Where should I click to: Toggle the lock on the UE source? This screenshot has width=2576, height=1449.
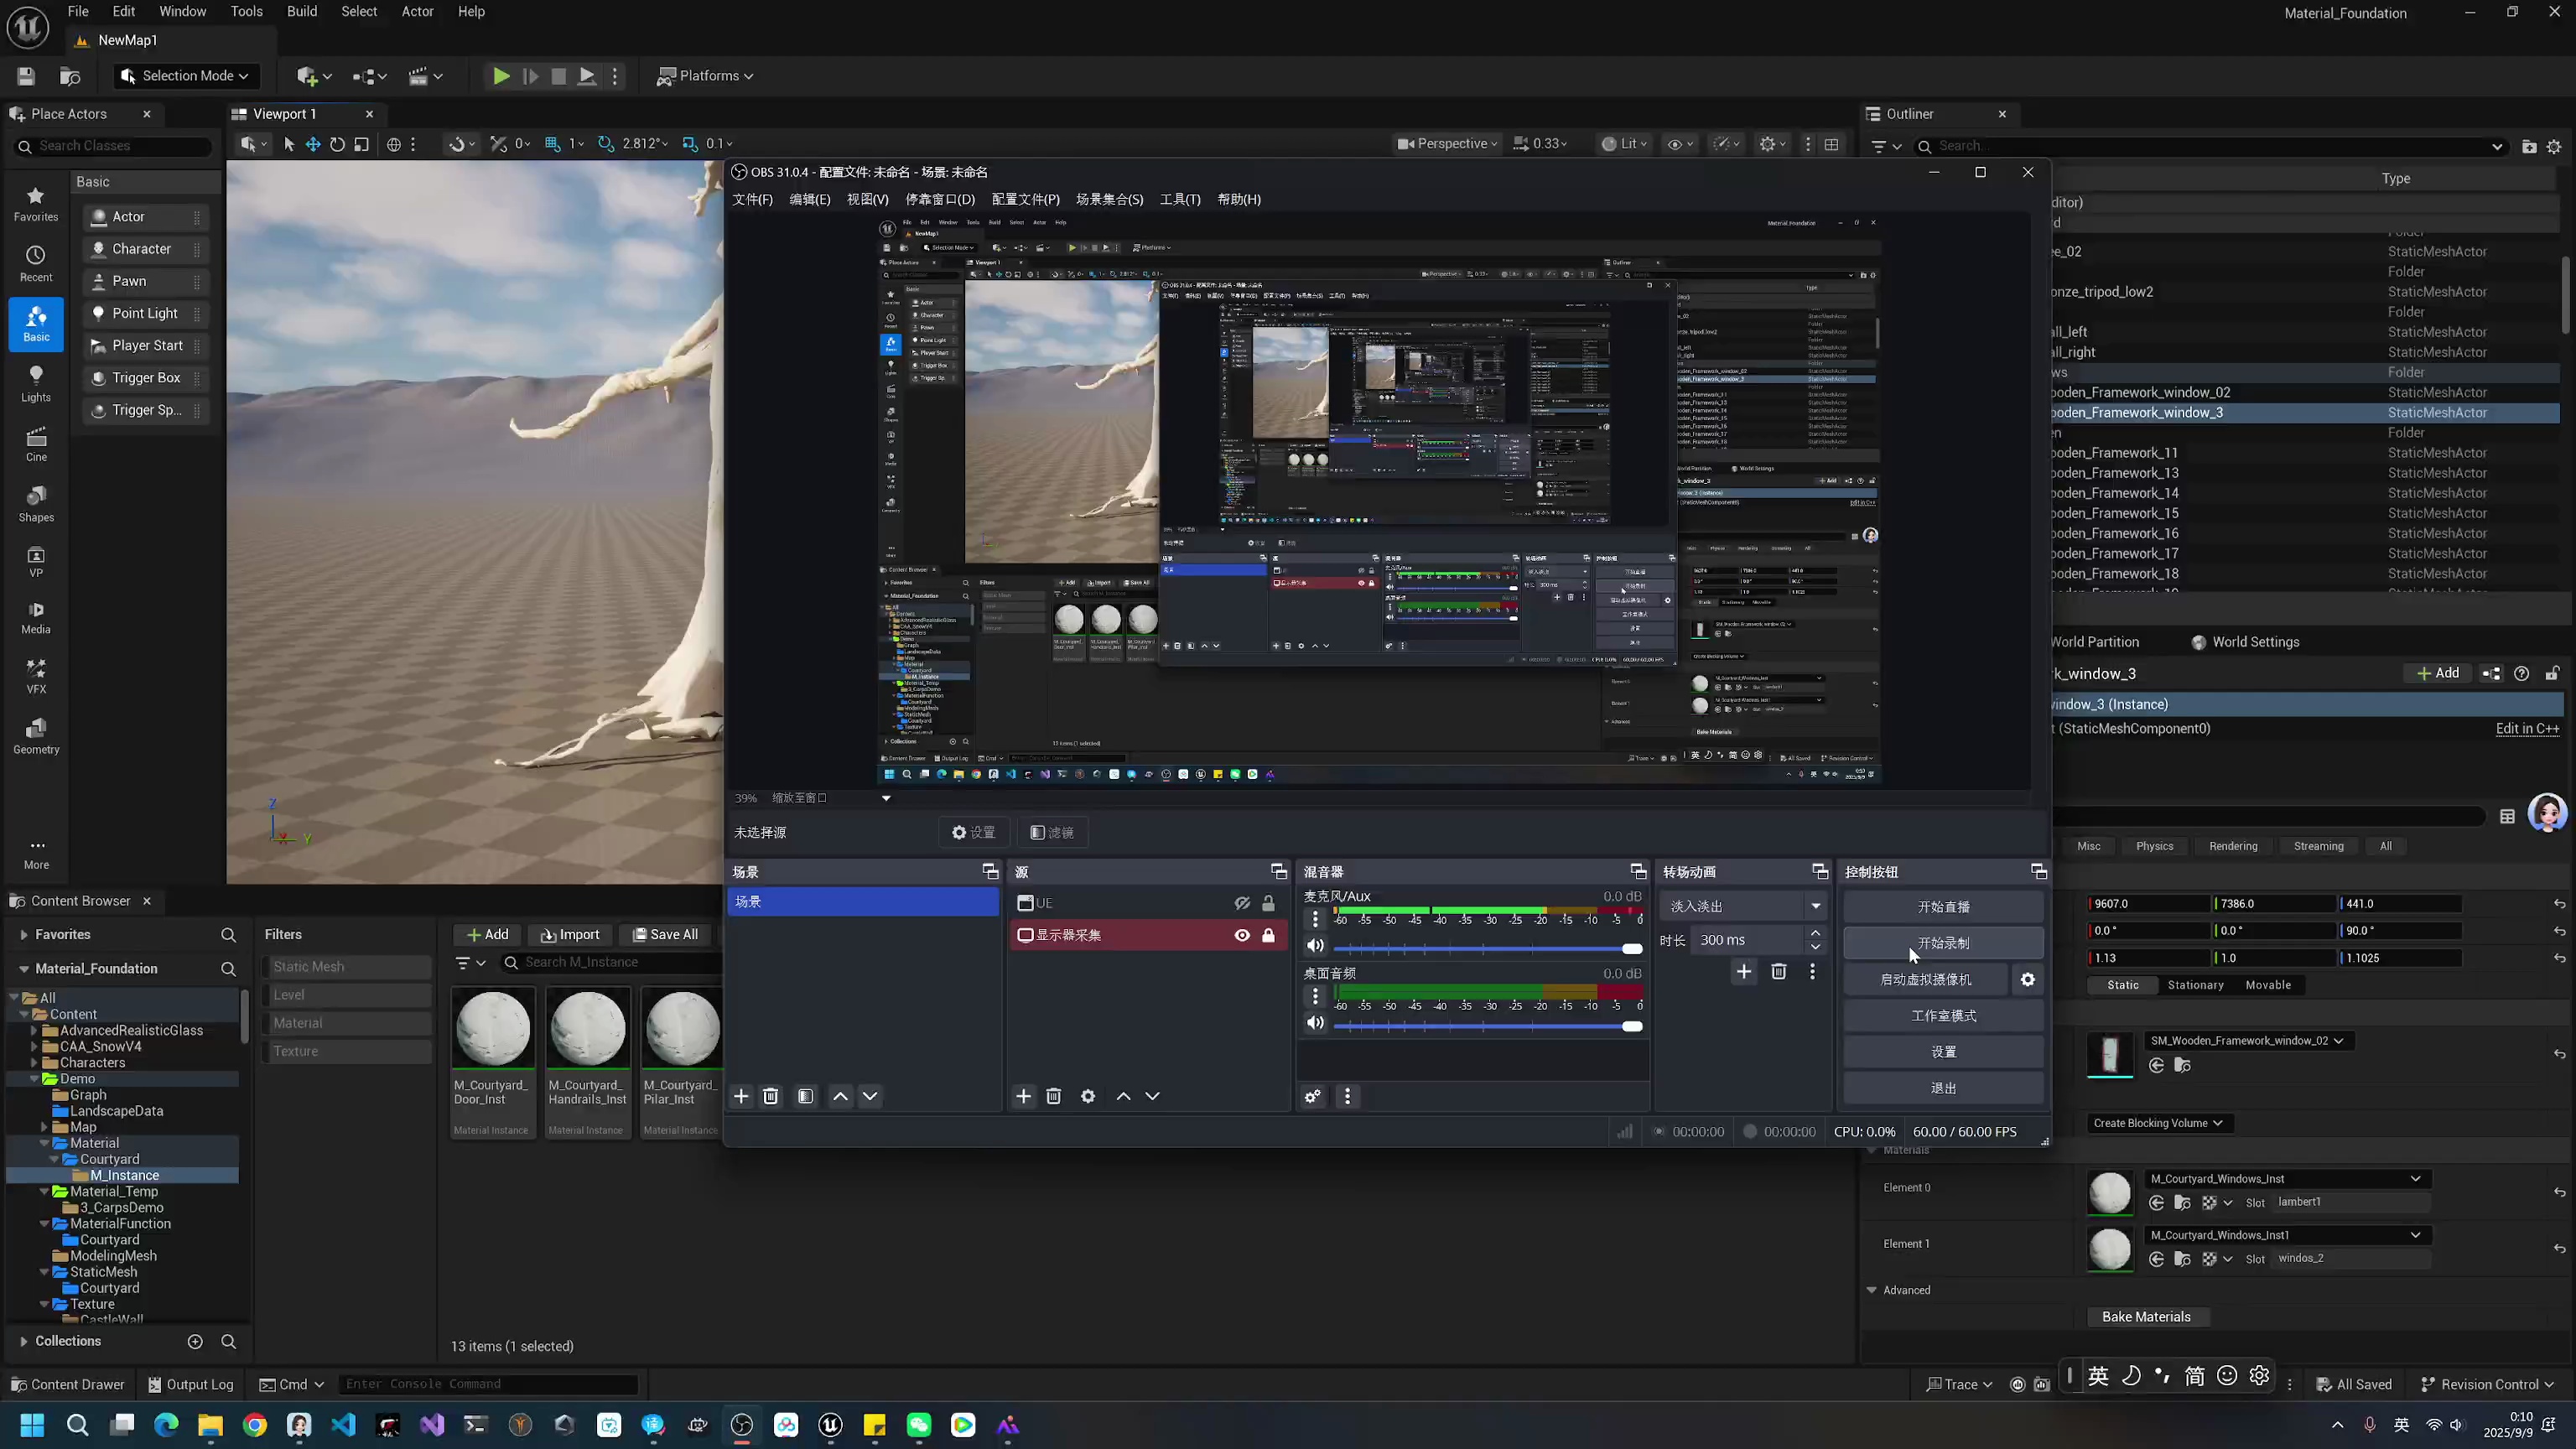click(x=1268, y=903)
